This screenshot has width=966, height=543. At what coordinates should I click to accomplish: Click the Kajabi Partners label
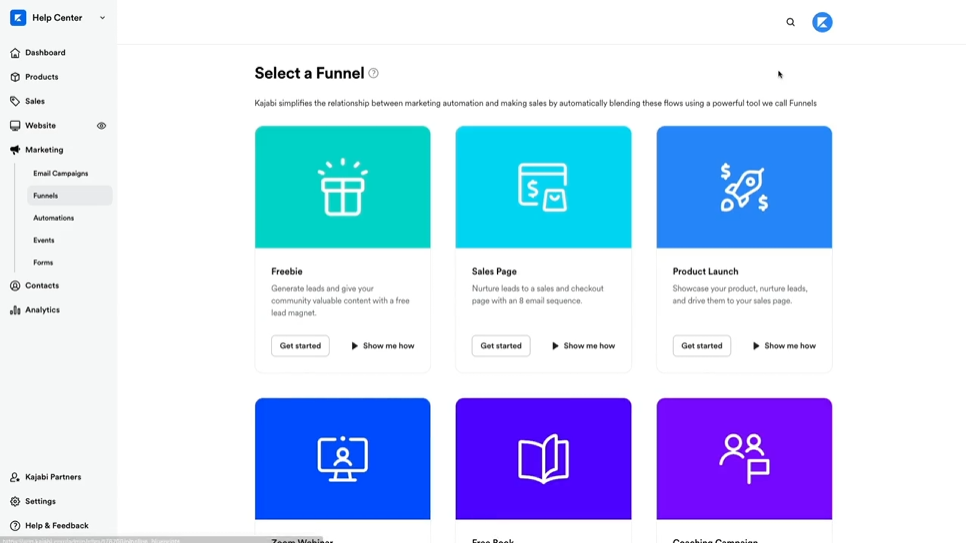pyautogui.click(x=53, y=477)
